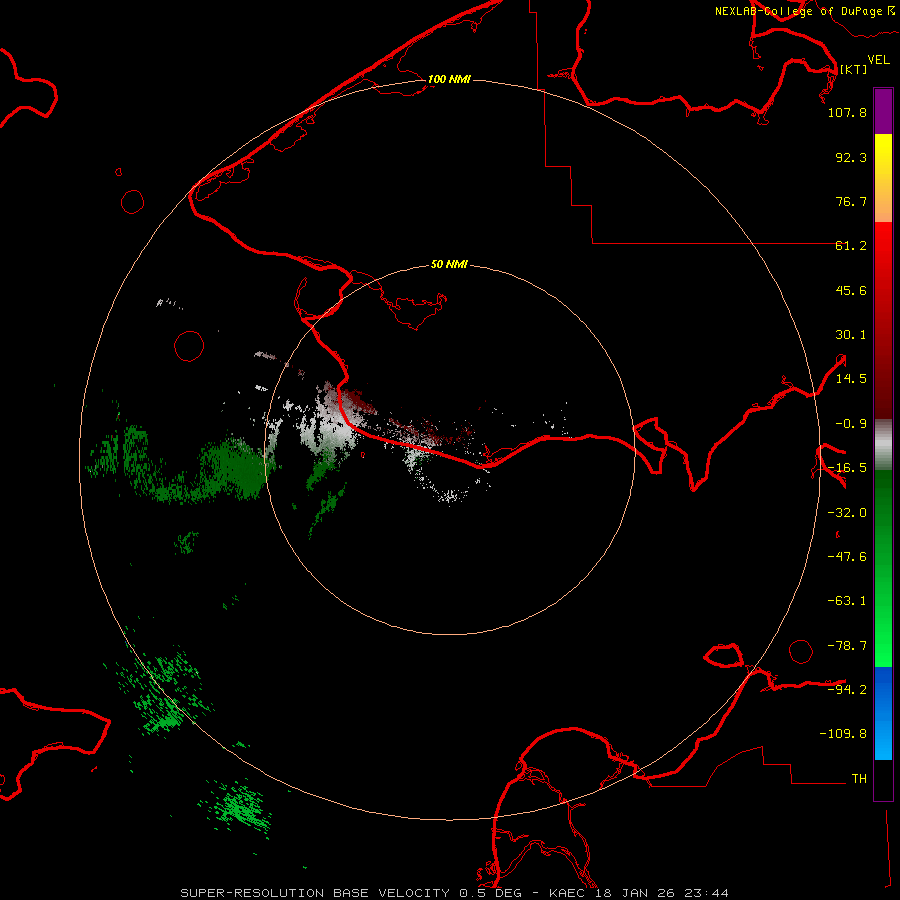Pick the red segment of the velocity scale
900x900 pixels.
tap(883, 320)
